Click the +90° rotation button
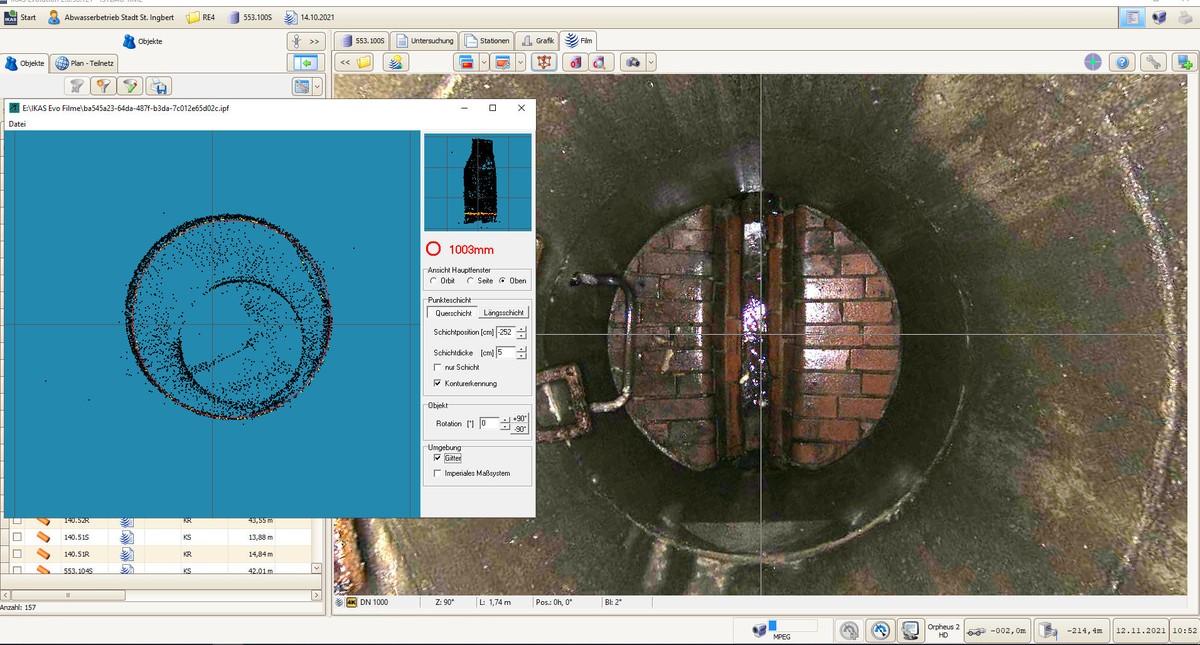Screen dimensions: 1200x645 519,417
